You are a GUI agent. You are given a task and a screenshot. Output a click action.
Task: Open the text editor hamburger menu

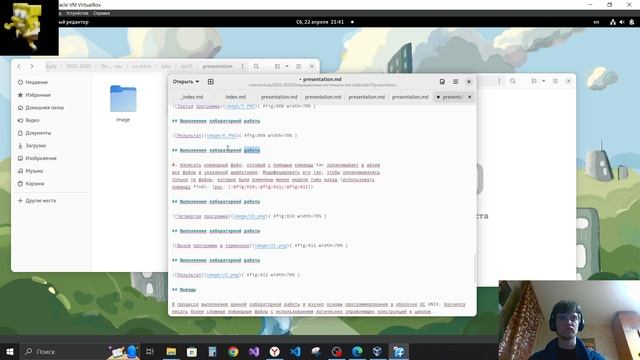456,82
